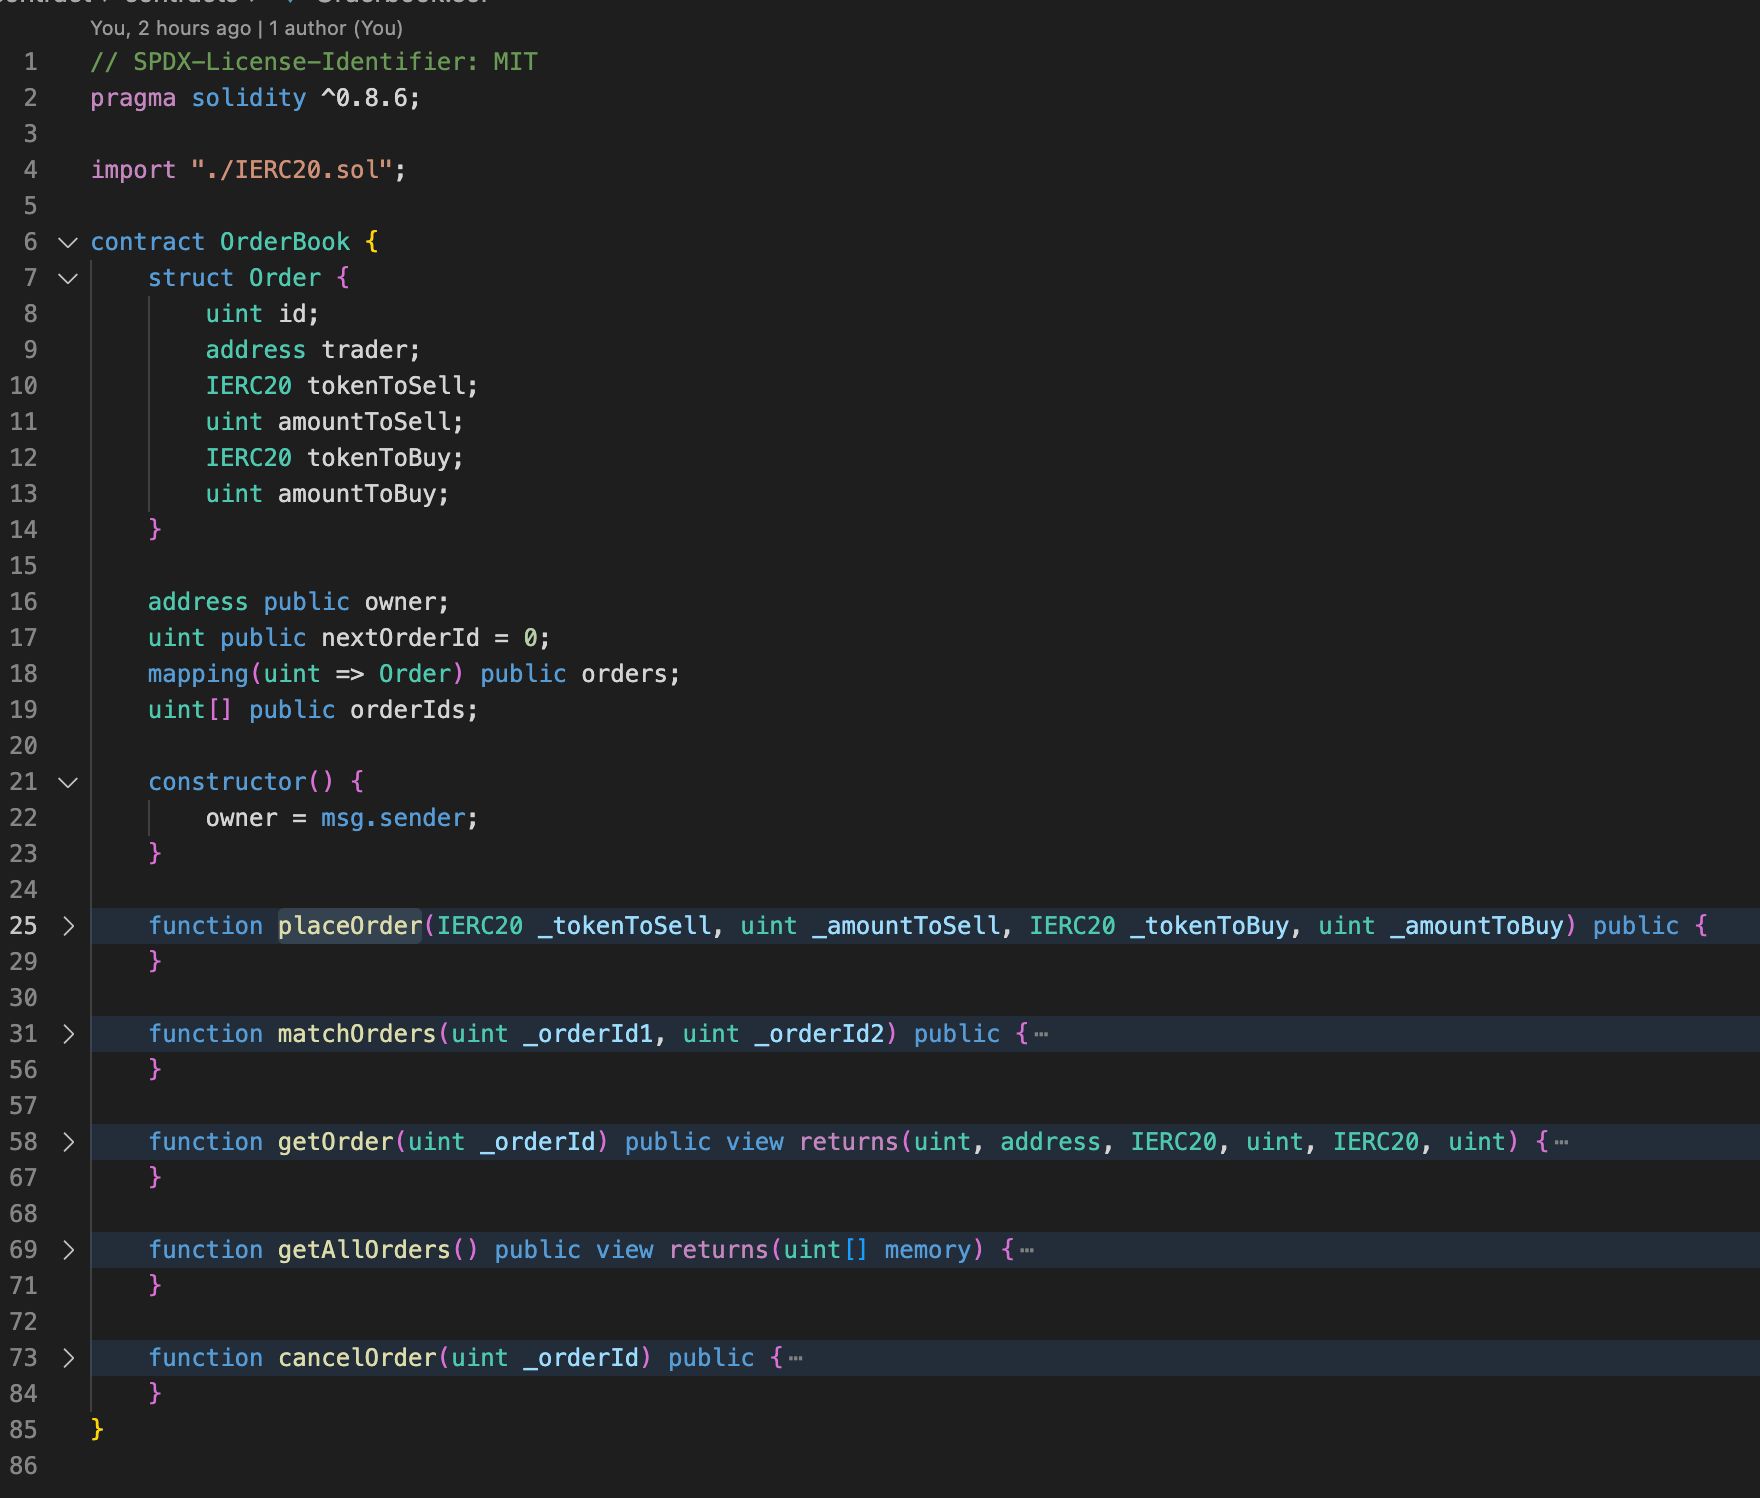This screenshot has height=1498, width=1760.
Task: Click the 'amountToSell' struct field
Action: point(364,422)
